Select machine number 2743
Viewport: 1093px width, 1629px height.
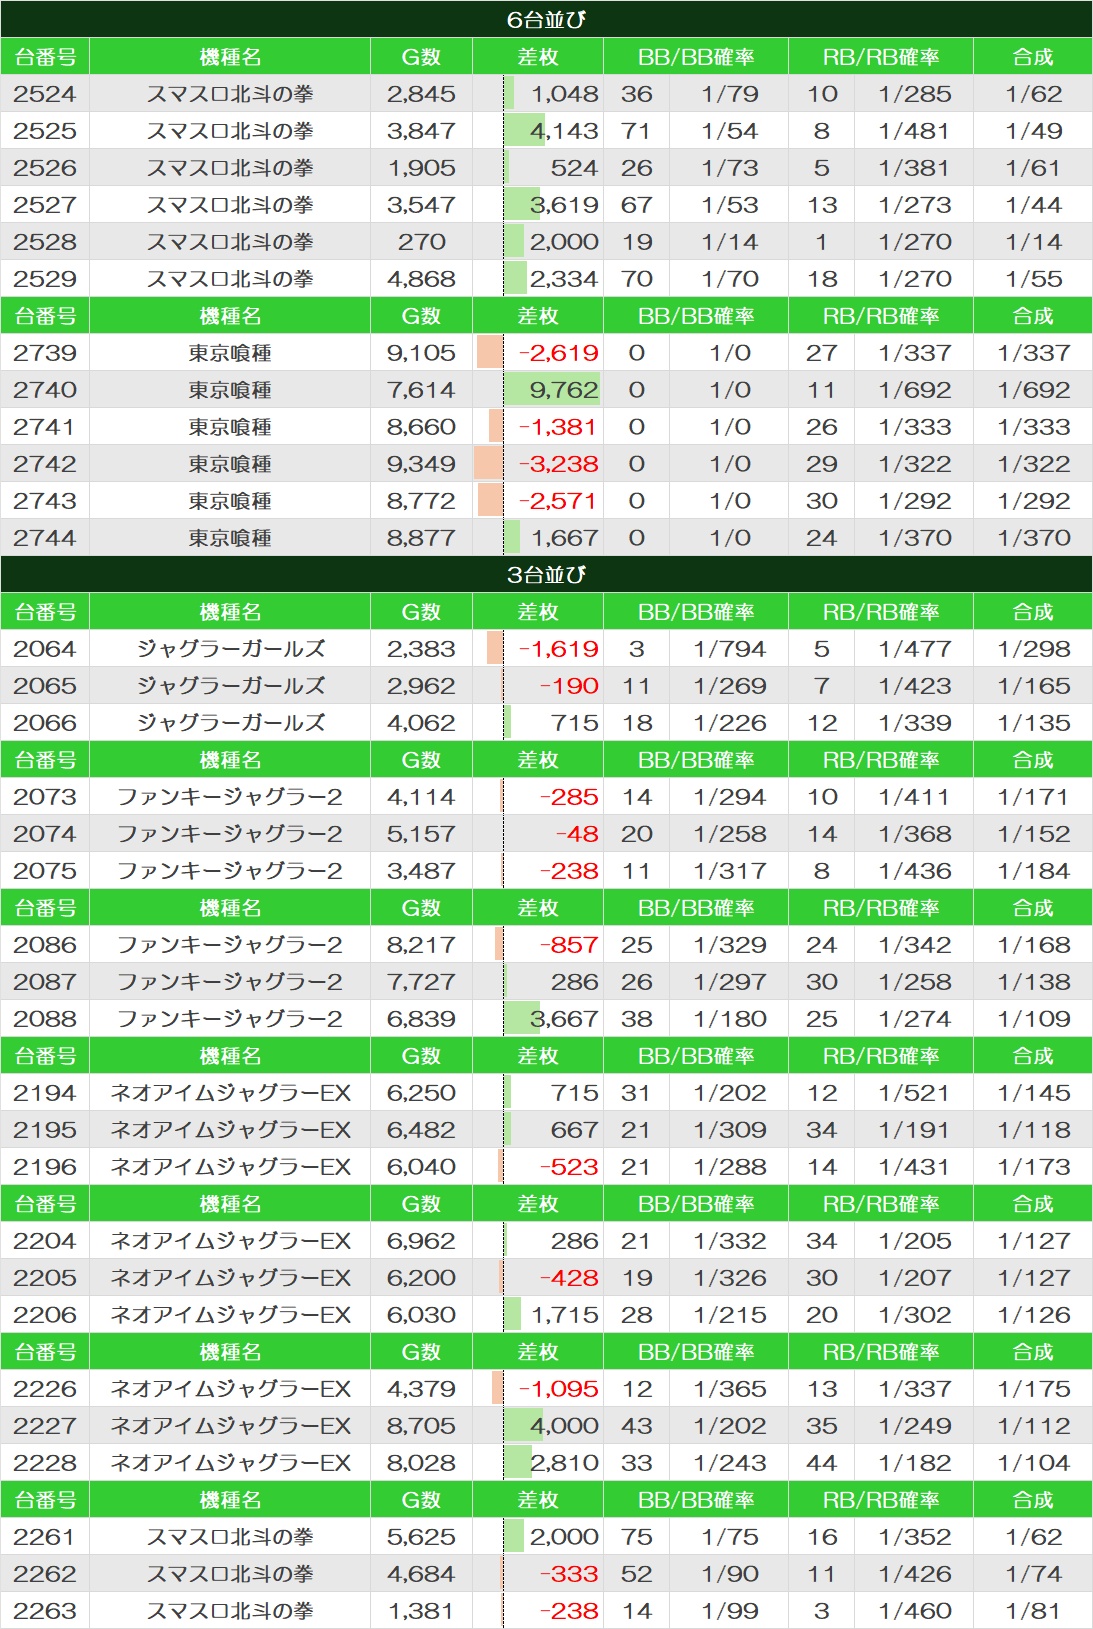[x=45, y=501]
